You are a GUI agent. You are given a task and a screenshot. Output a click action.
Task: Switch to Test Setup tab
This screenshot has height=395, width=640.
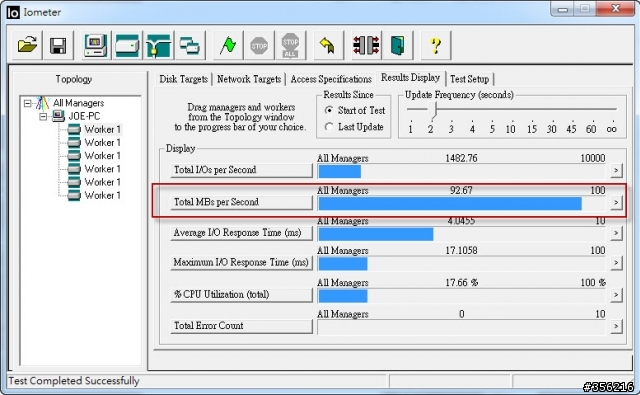(x=469, y=79)
